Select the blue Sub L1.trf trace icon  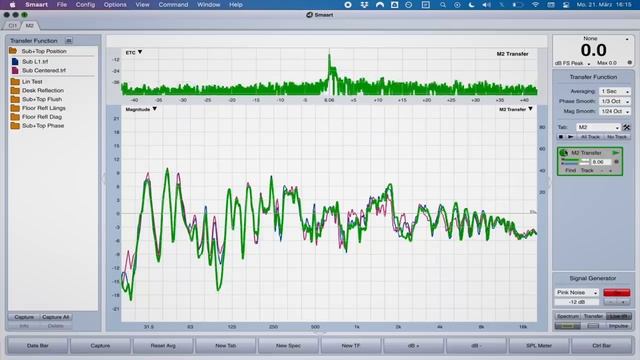[x=15, y=62]
